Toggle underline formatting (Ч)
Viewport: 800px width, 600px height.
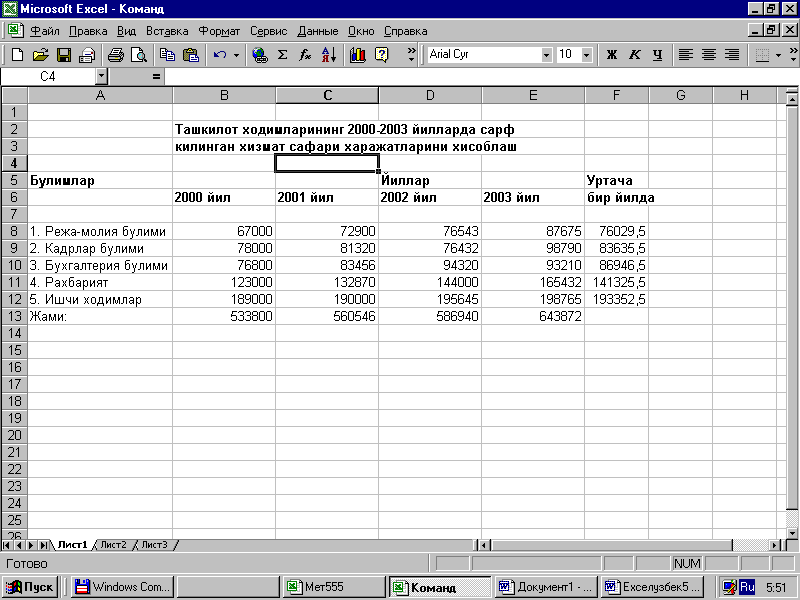[x=658, y=54]
